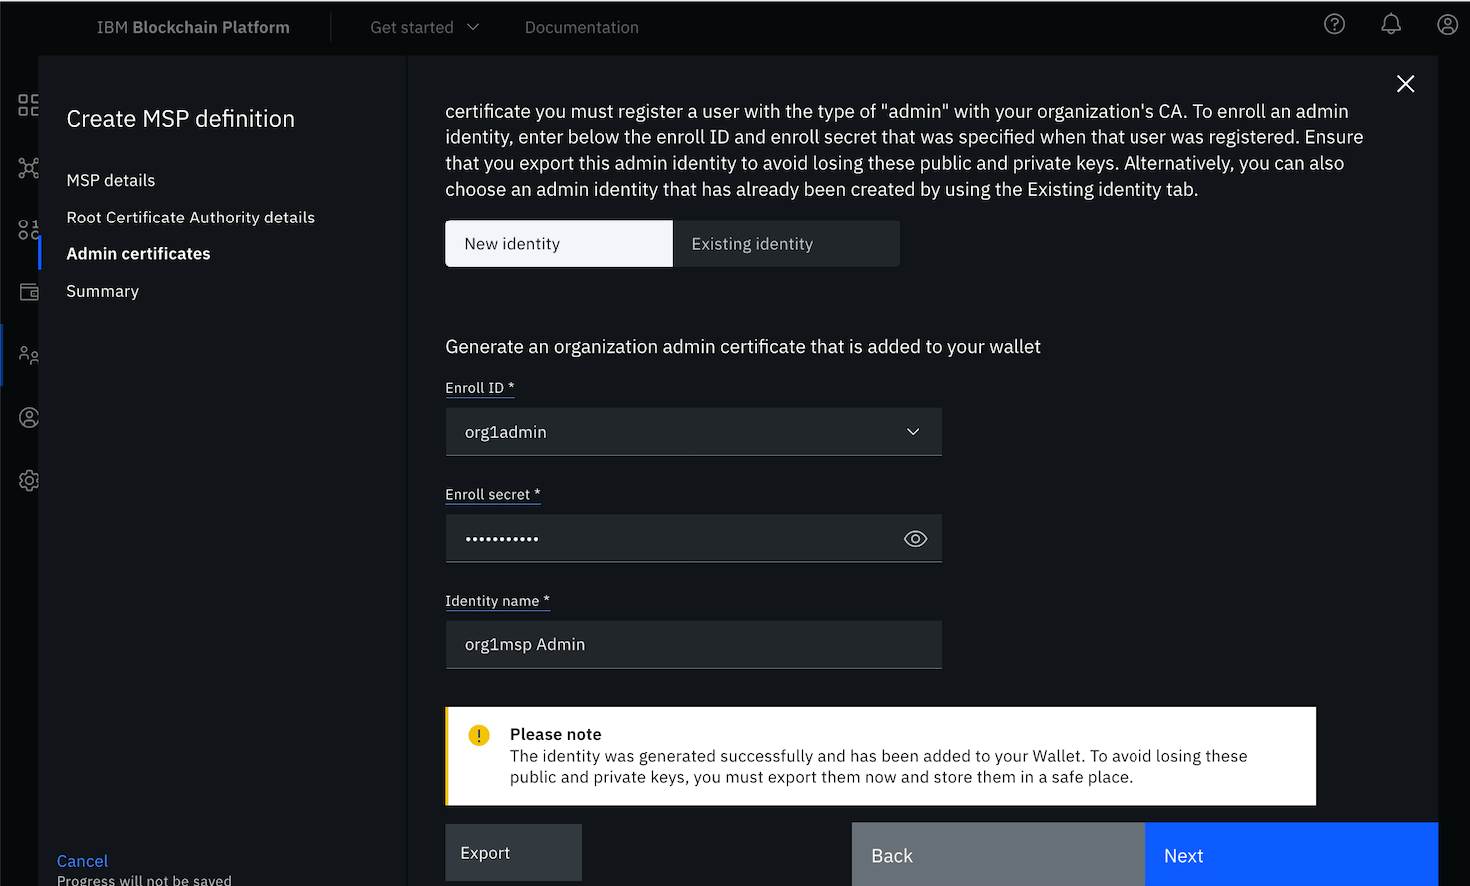
Task: Open the Channels network icon in sidebar
Action: [x=28, y=168]
